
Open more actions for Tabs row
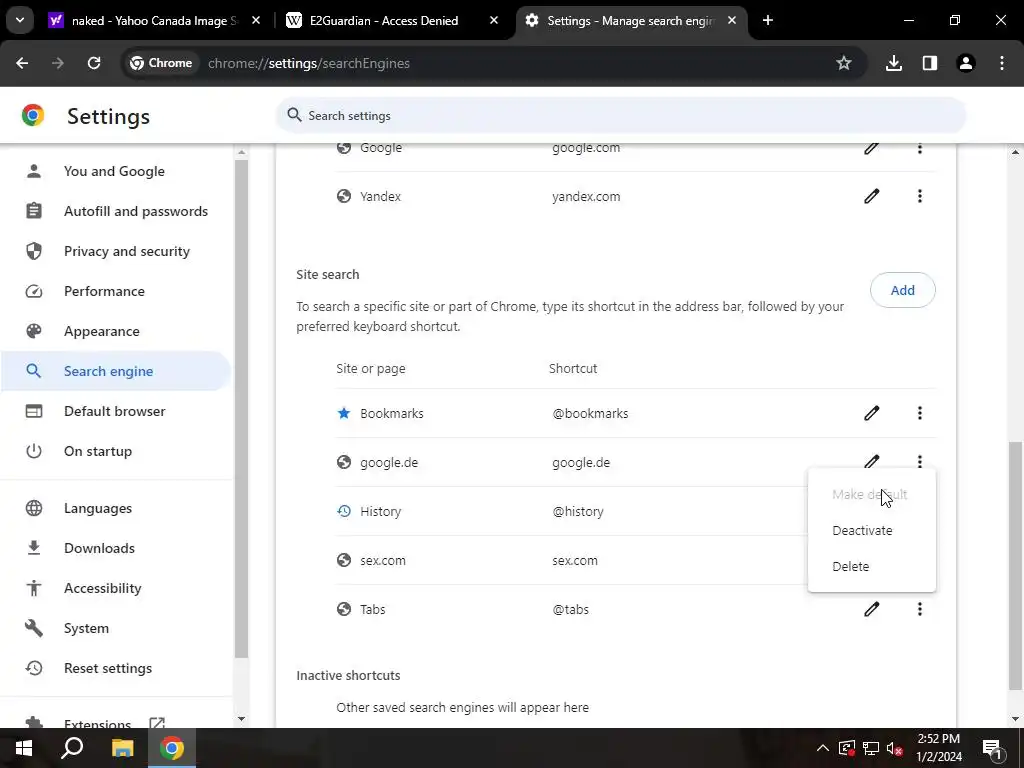[x=920, y=609]
